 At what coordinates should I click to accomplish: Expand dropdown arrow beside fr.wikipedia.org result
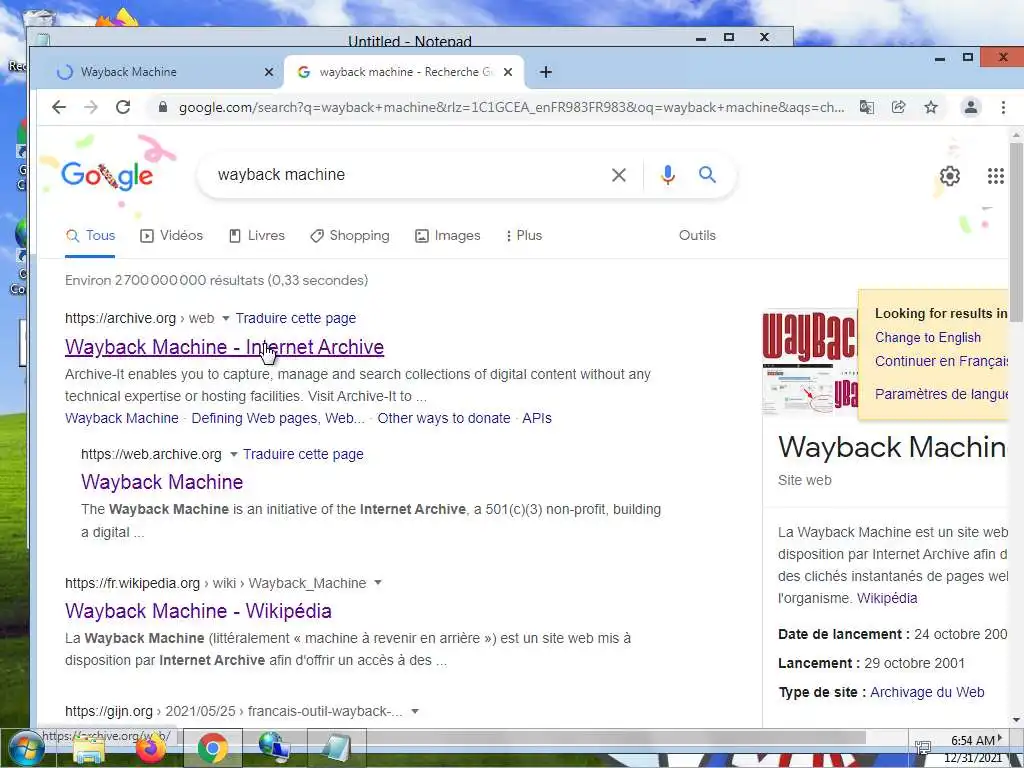pyautogui.click(x=377, y=583)
